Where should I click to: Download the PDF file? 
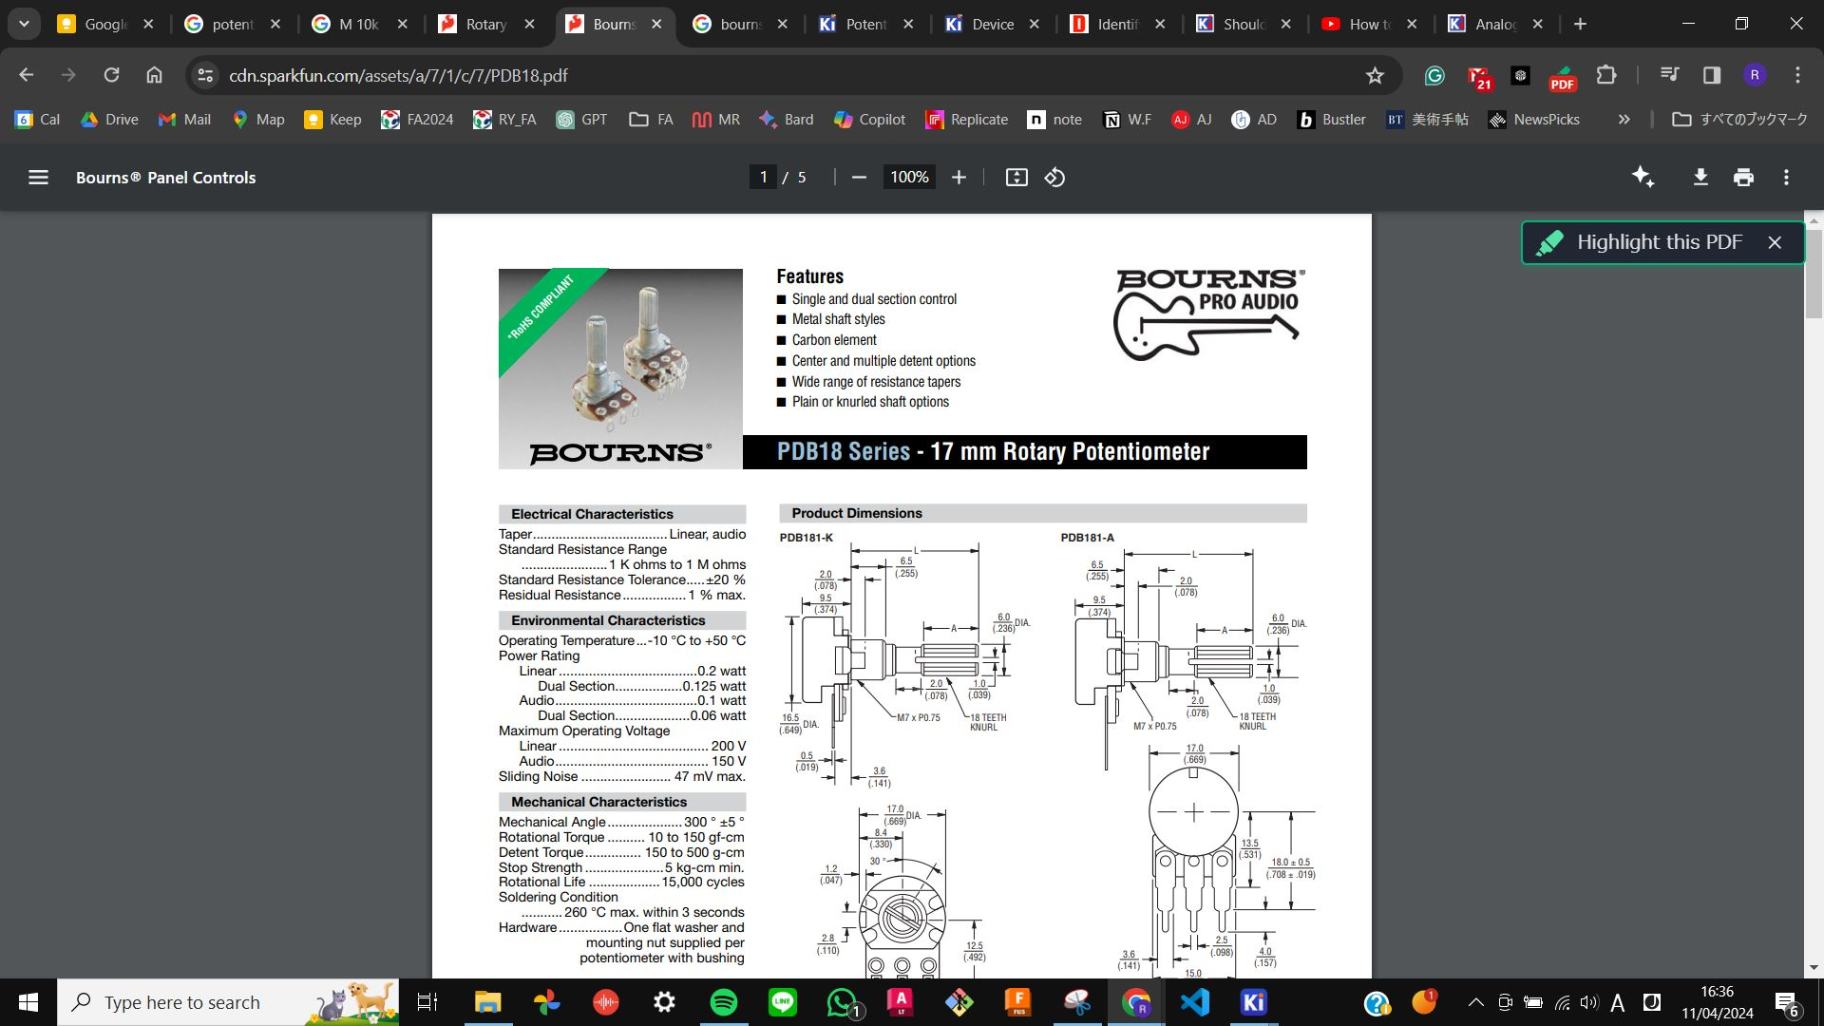click(x=1700, y=177)
